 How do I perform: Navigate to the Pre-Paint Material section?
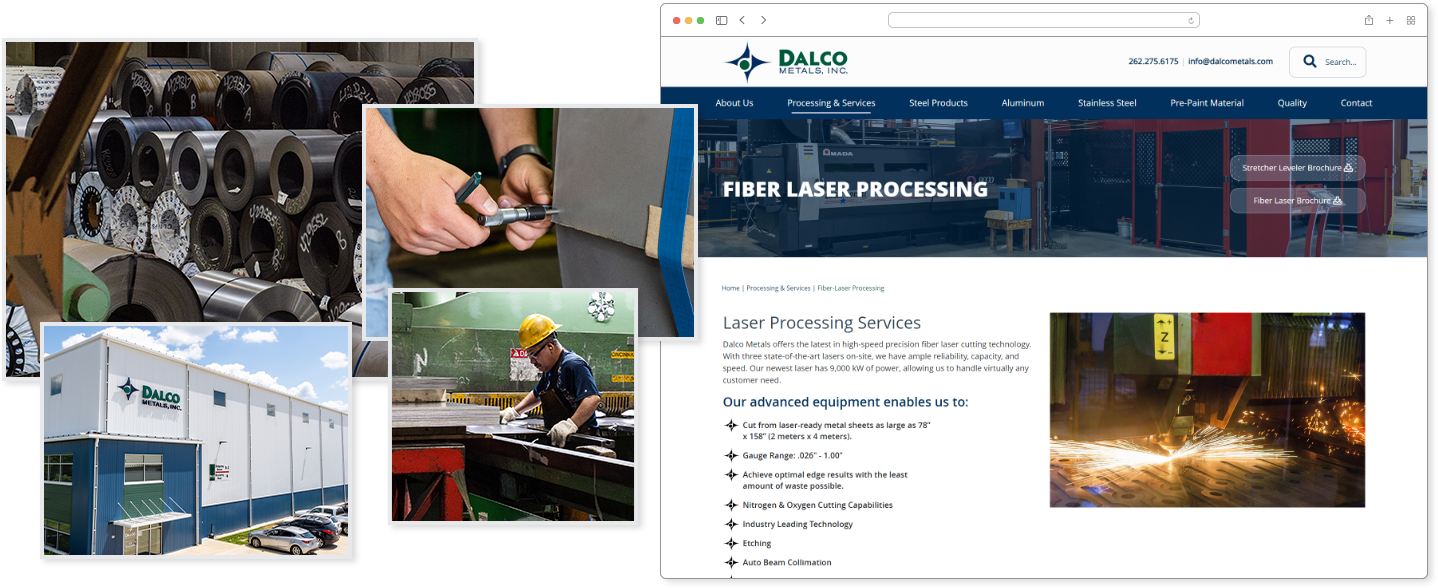[x=1207, y=102]
